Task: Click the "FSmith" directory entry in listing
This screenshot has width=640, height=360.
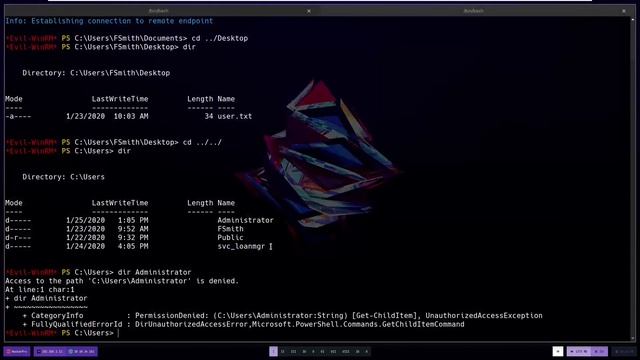Action: click(x=230, y=229)
